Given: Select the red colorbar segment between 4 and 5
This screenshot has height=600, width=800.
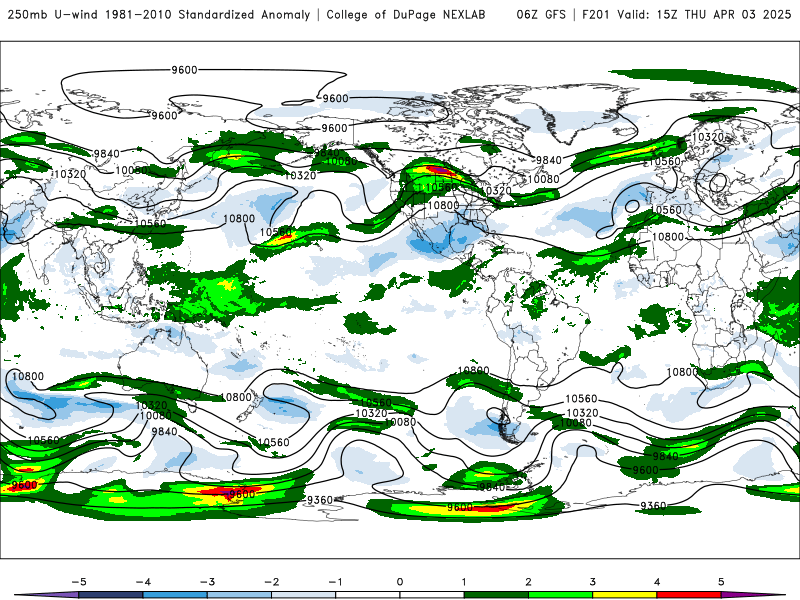Looking at the screenshot, I should pyautogui.click(x=689, y=595).
